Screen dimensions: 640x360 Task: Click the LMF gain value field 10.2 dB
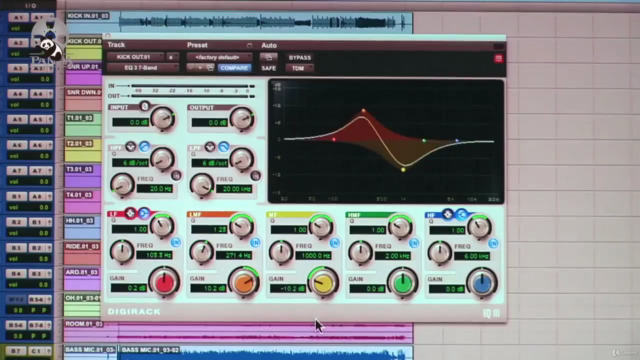(x=209, y=288)
